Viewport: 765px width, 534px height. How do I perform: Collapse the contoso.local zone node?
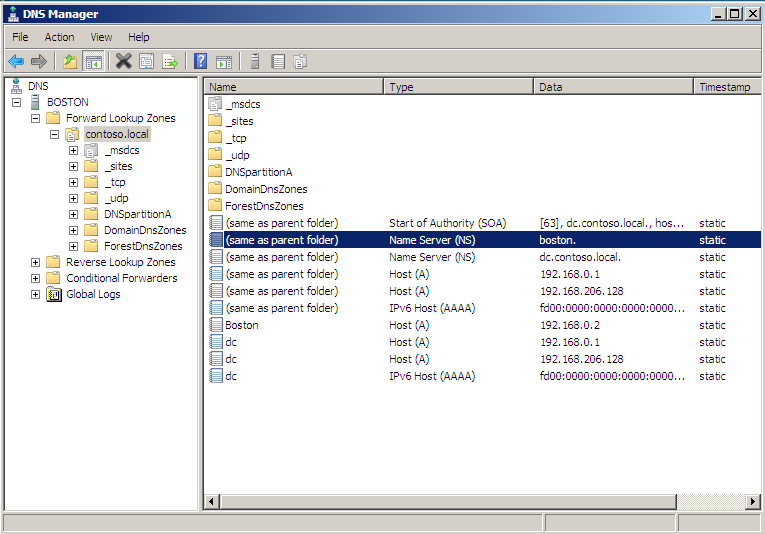pyautogui.click(x=55, y=135)
